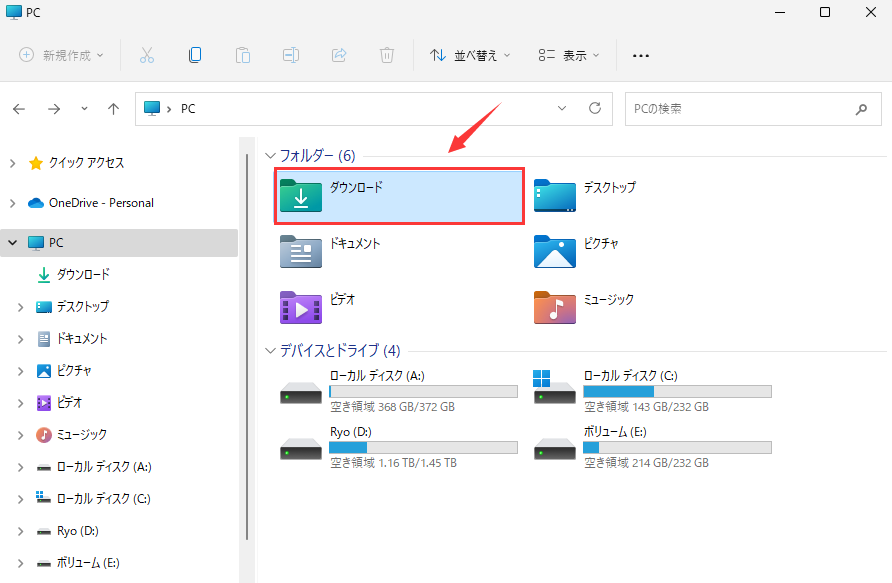Cut item using the scissors icon

(147, 55)
